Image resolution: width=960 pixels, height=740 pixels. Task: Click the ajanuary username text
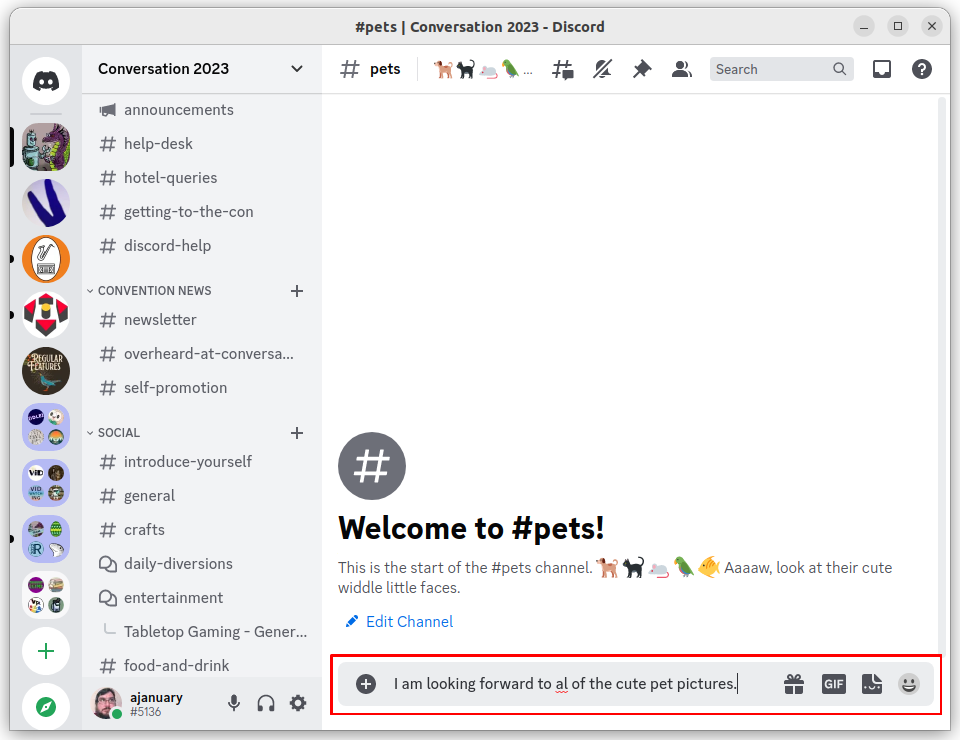tap(156, 697)
